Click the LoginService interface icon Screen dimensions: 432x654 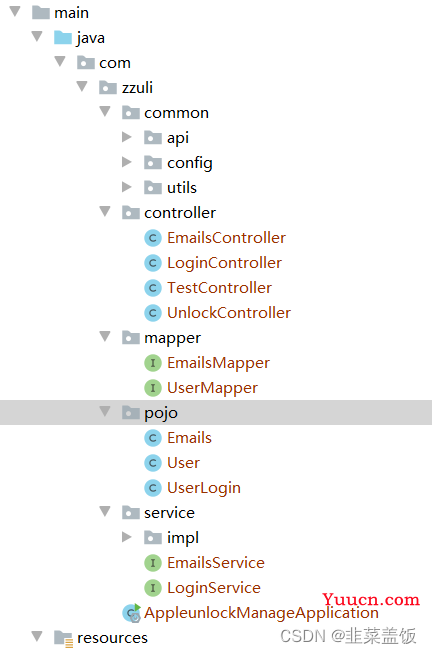(x=153, y=588)
